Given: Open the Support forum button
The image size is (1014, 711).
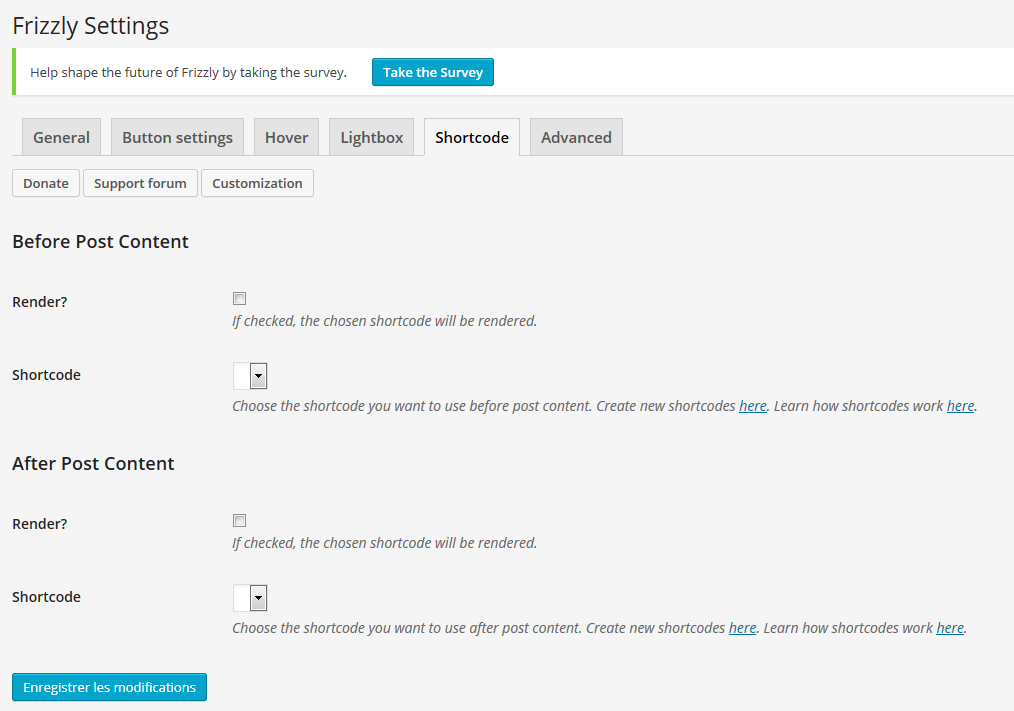Looking at the screenshot, I should click(x=140, y=183).
